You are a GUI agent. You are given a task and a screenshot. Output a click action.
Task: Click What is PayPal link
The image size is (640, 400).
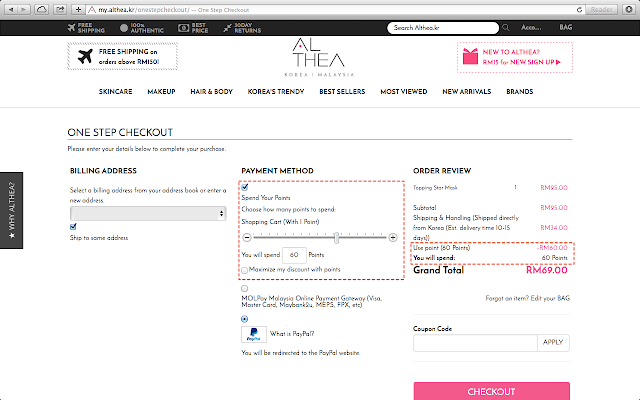pyautogui.click(x=292, y=334)
